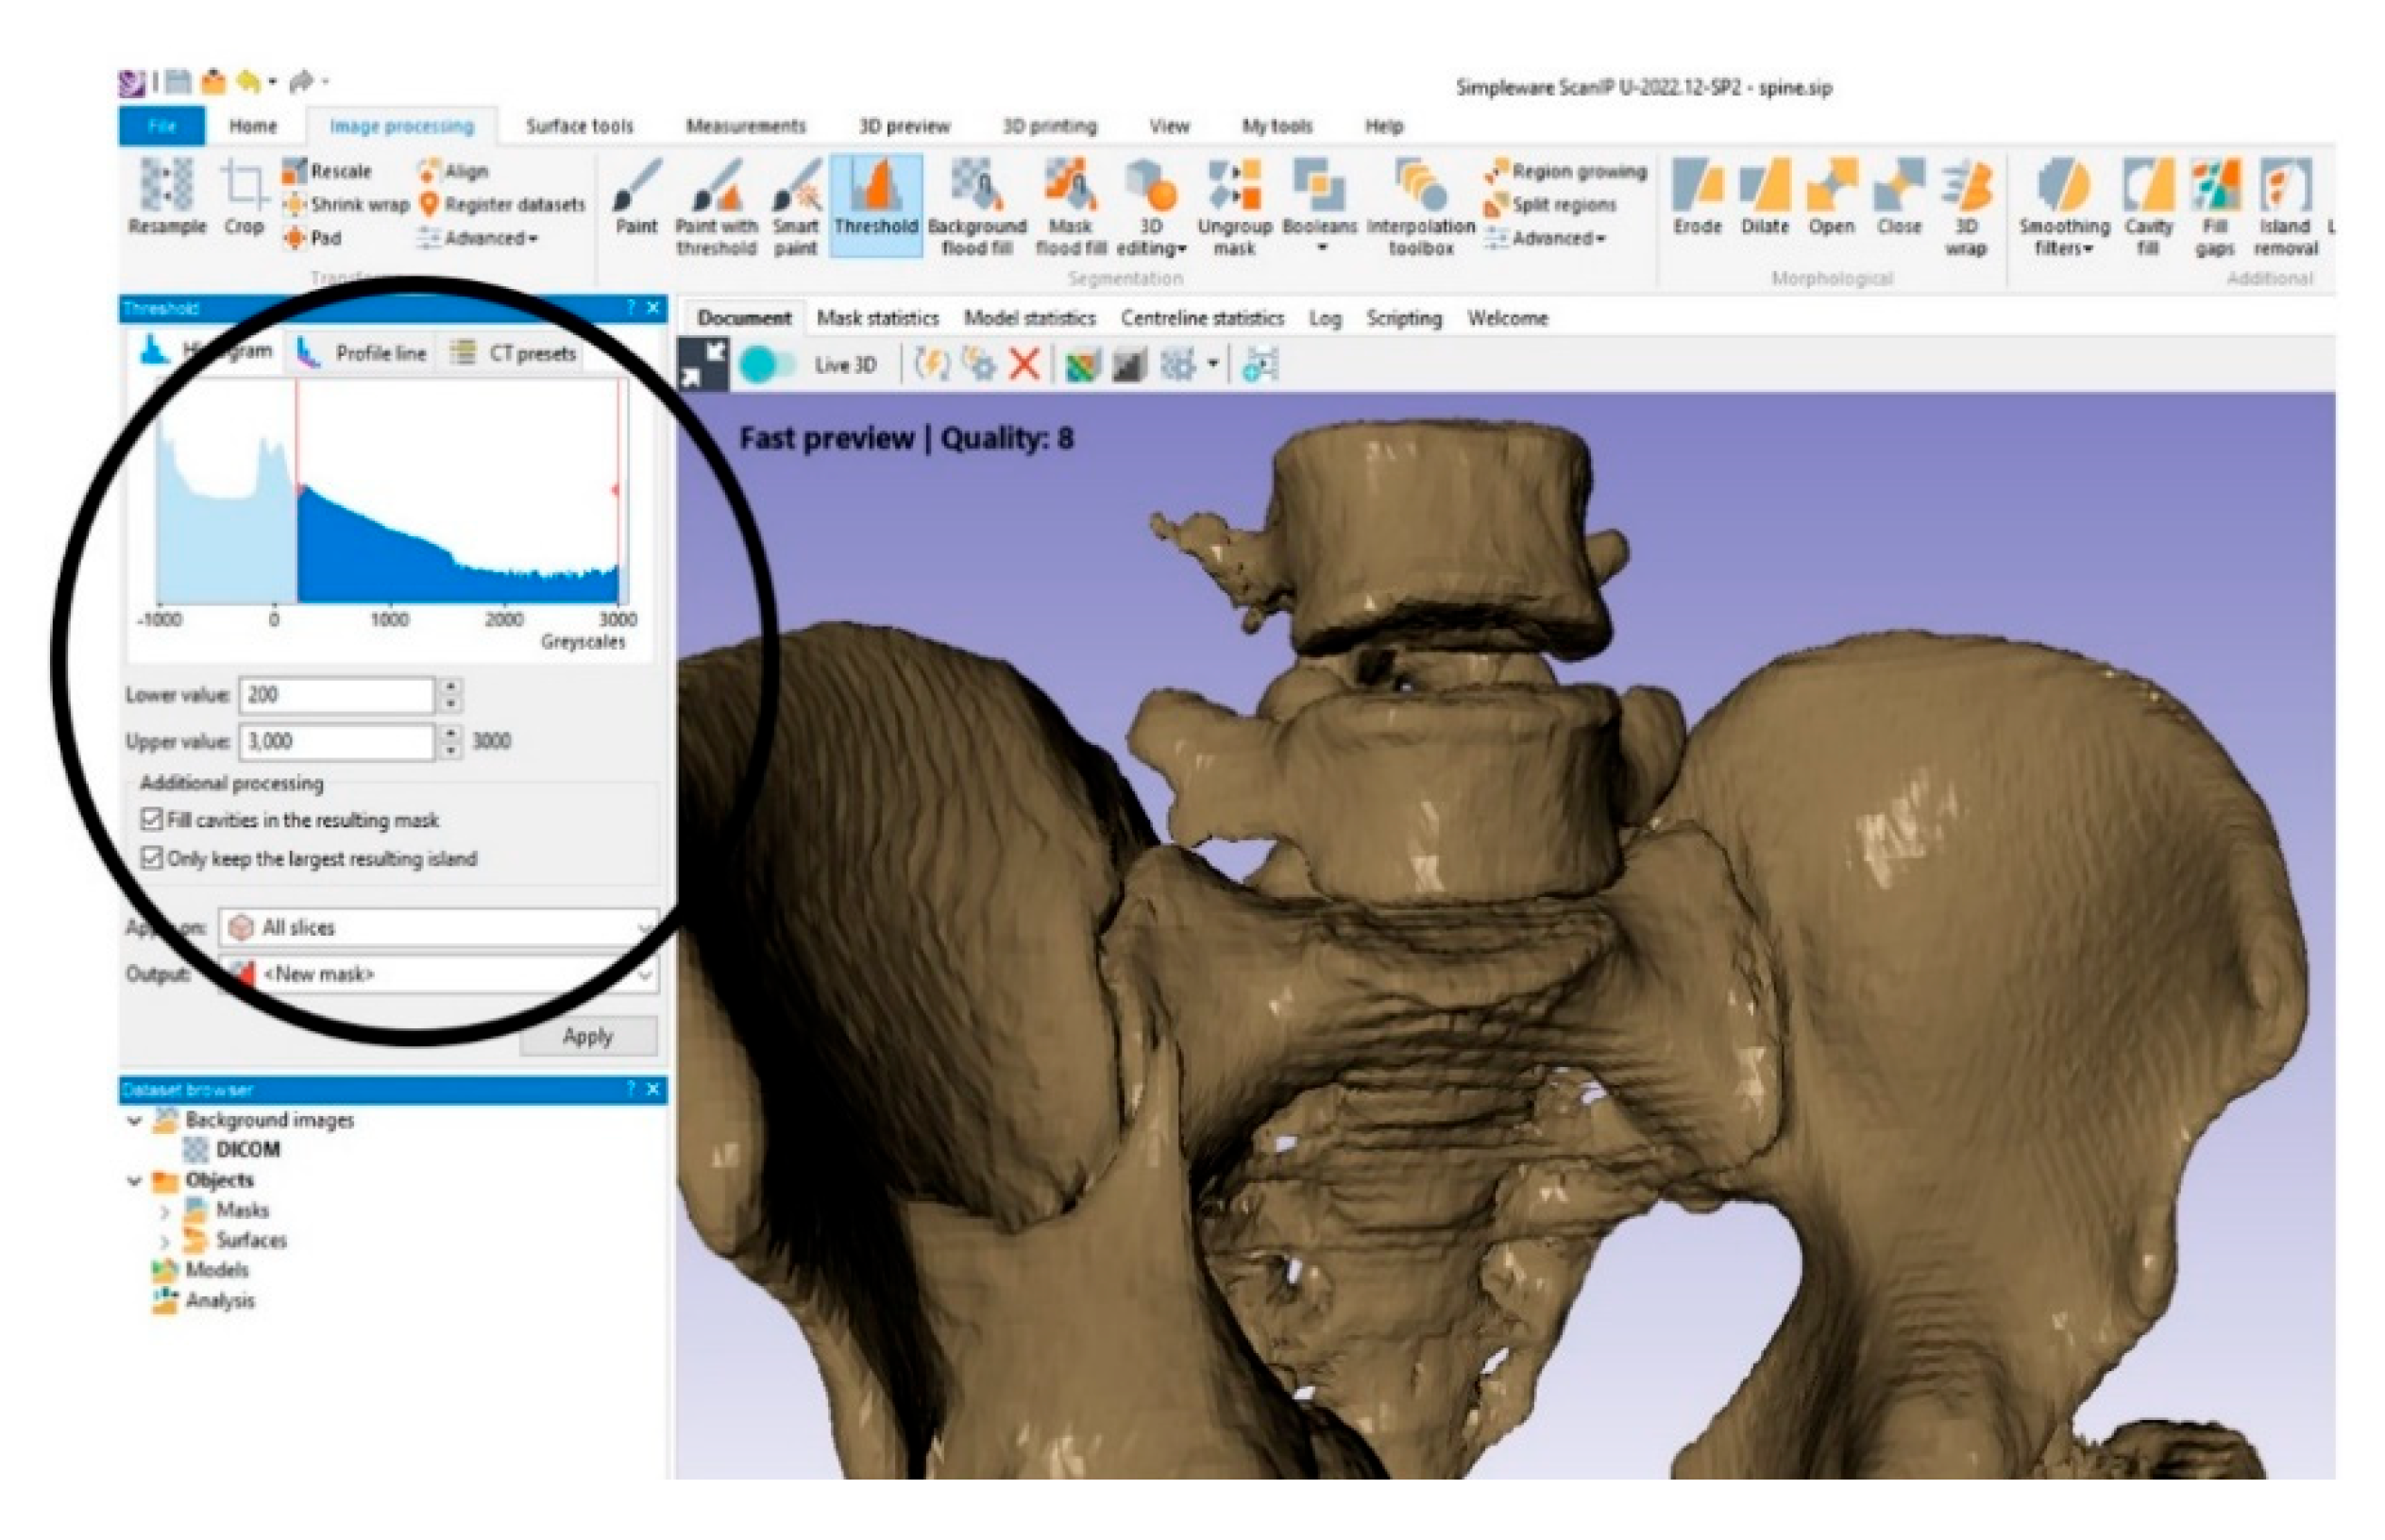Open the Mask statistics tab
This screenshot has width=2385, height=1540.
(x=877, y=318)
